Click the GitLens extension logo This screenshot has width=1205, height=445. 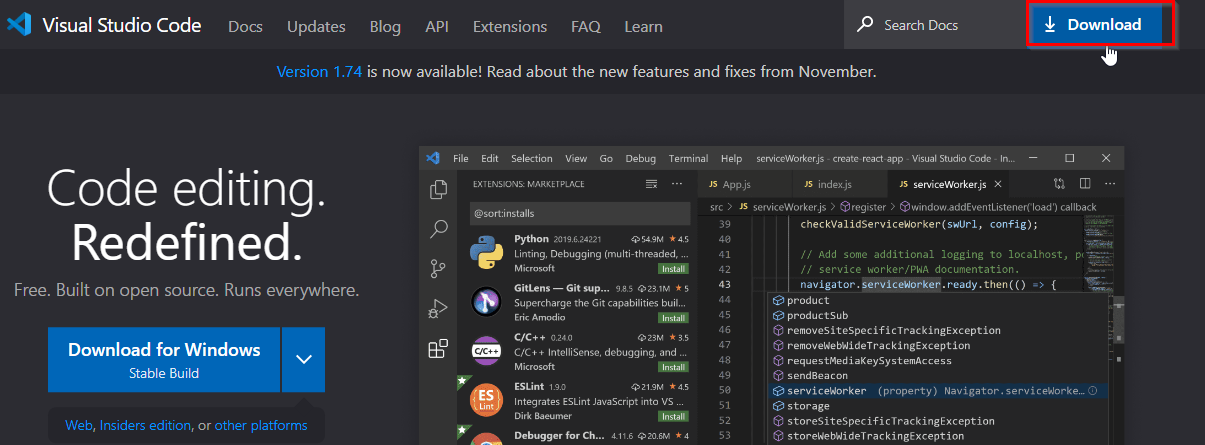tap(486, 301)
